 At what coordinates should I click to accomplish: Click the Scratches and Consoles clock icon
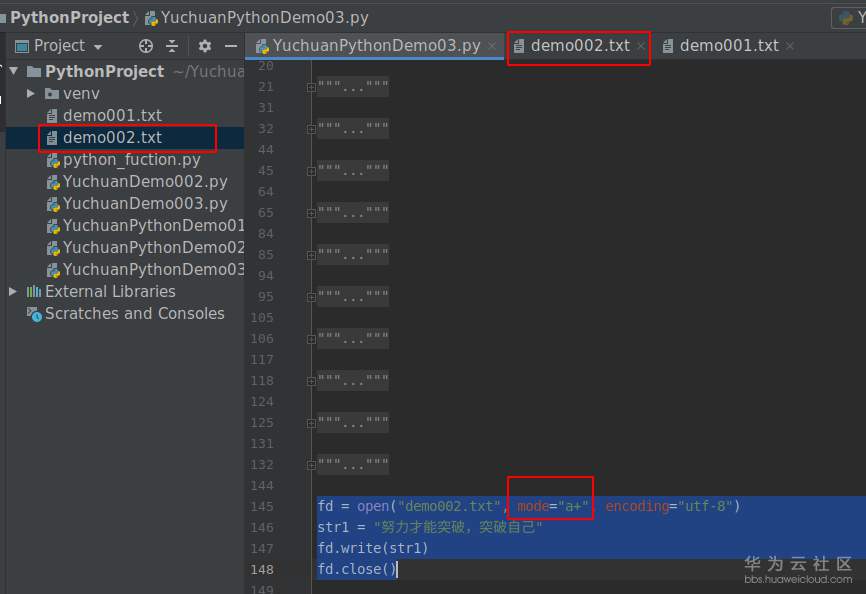tap(34, 314)
